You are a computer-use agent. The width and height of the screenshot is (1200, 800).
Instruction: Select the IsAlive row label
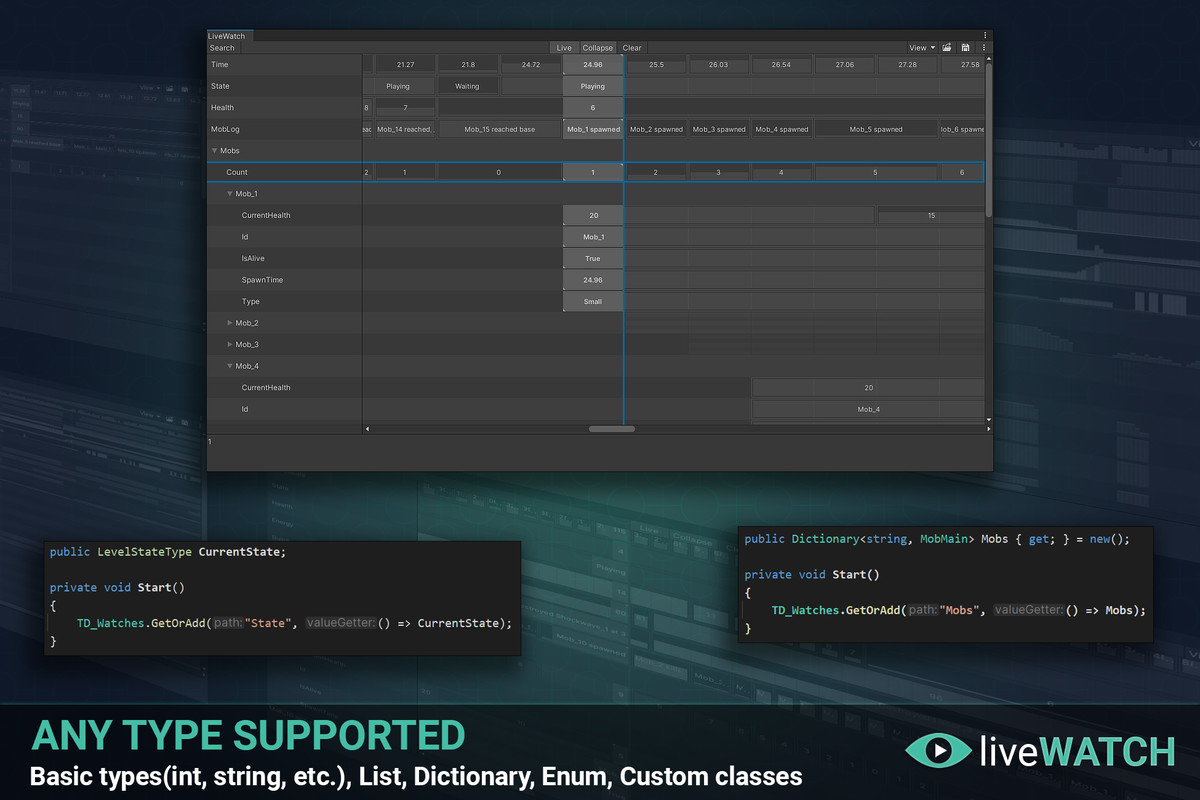pyautogui.click(x=253, y=258)
